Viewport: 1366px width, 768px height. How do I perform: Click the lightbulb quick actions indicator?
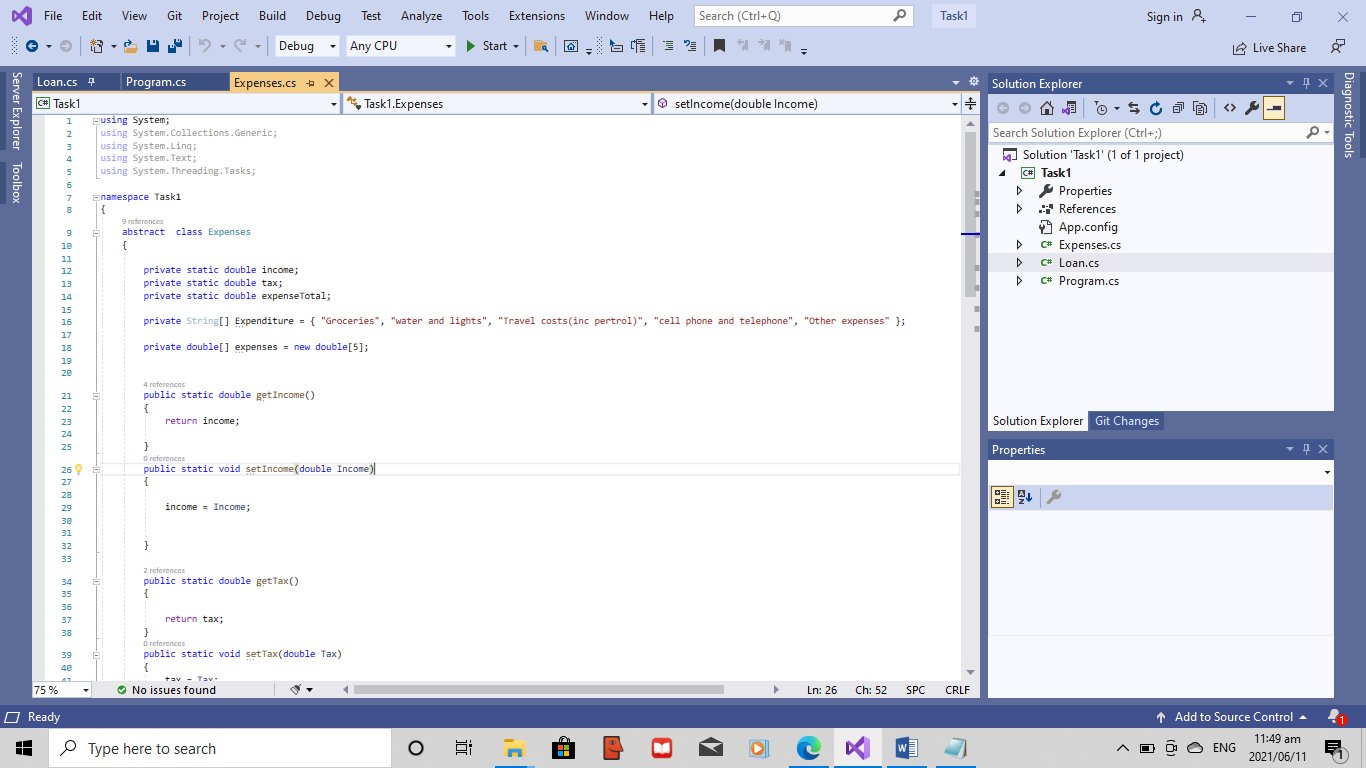(79, 468)
